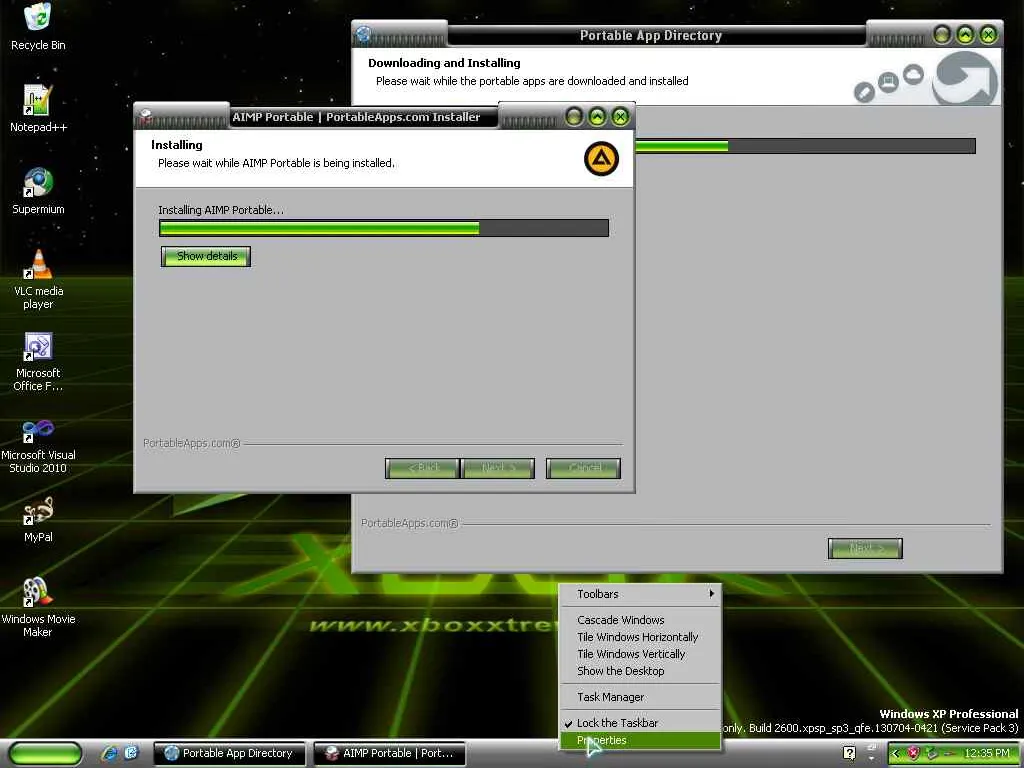Close the Portable App Directory window
The height and width of the screenshot is (768, 1024).
click(x=989, y=35)
